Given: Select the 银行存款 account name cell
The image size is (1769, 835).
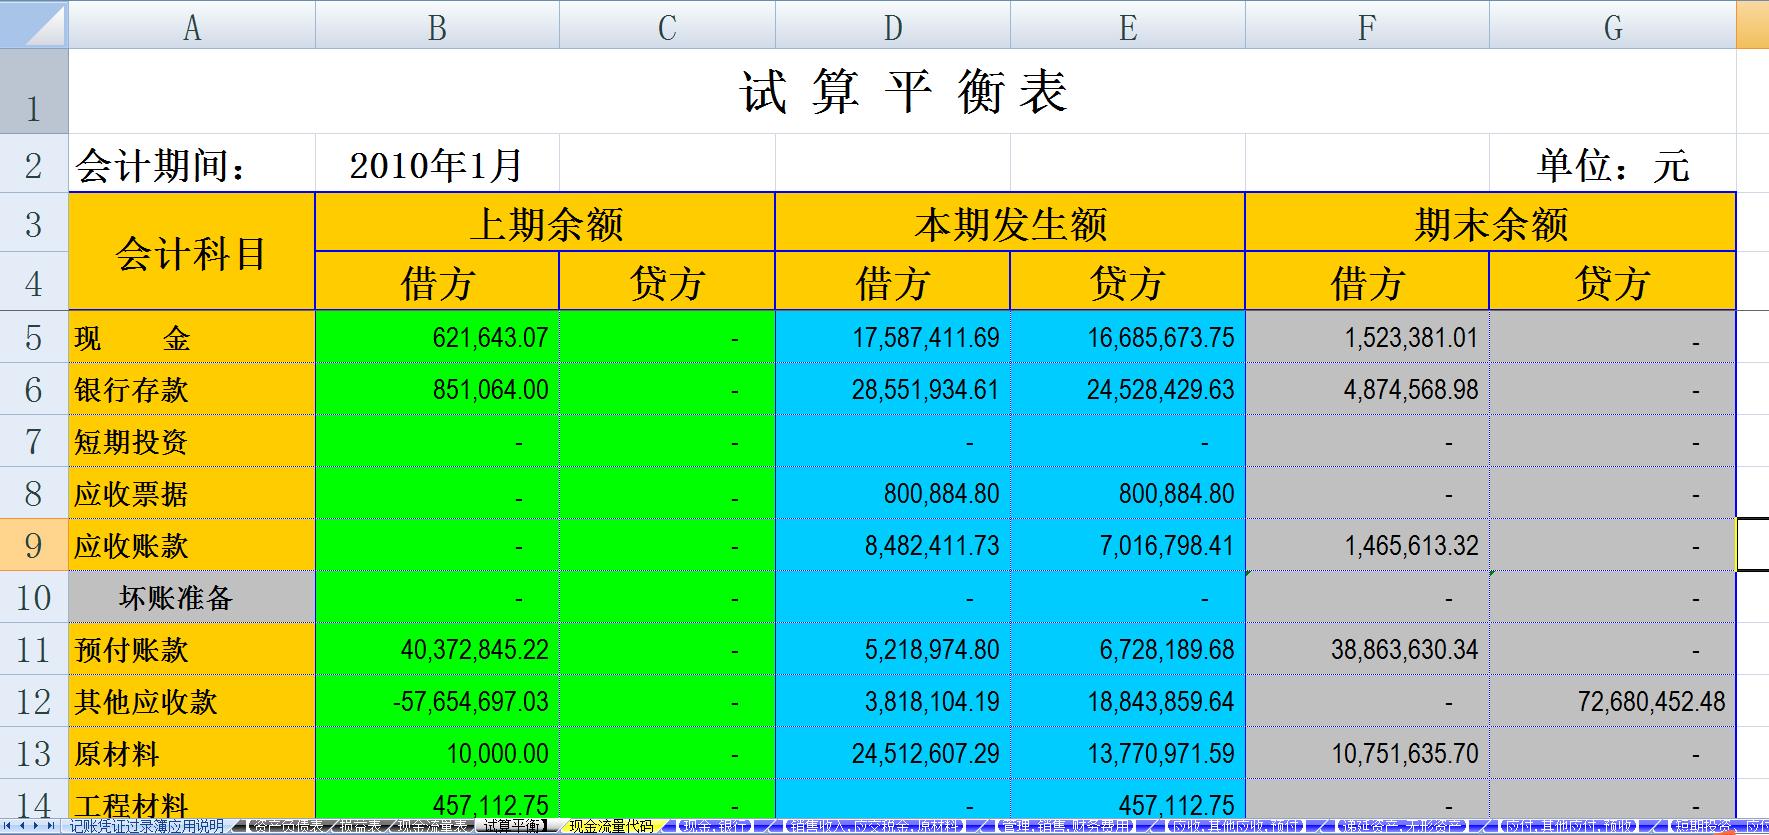Looking at the screenshot, I should click(191, 389).
